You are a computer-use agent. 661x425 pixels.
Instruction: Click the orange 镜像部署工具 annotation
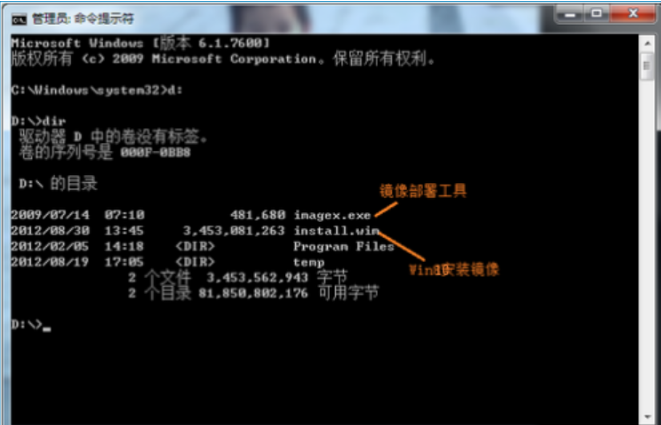pos(422,191)
